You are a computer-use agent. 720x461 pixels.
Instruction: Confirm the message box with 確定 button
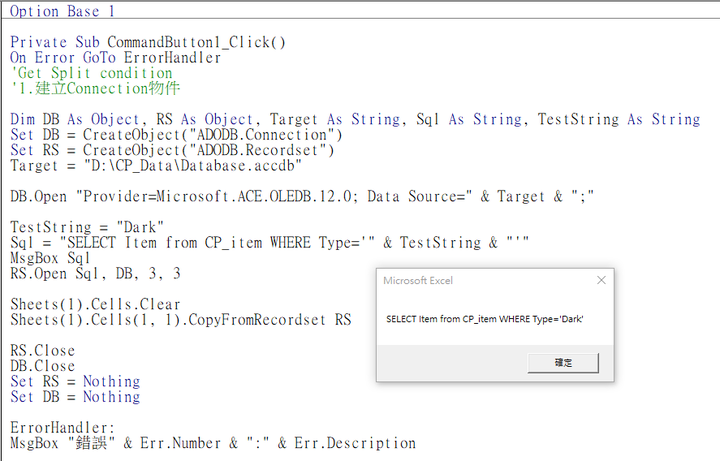pos(563,363)
